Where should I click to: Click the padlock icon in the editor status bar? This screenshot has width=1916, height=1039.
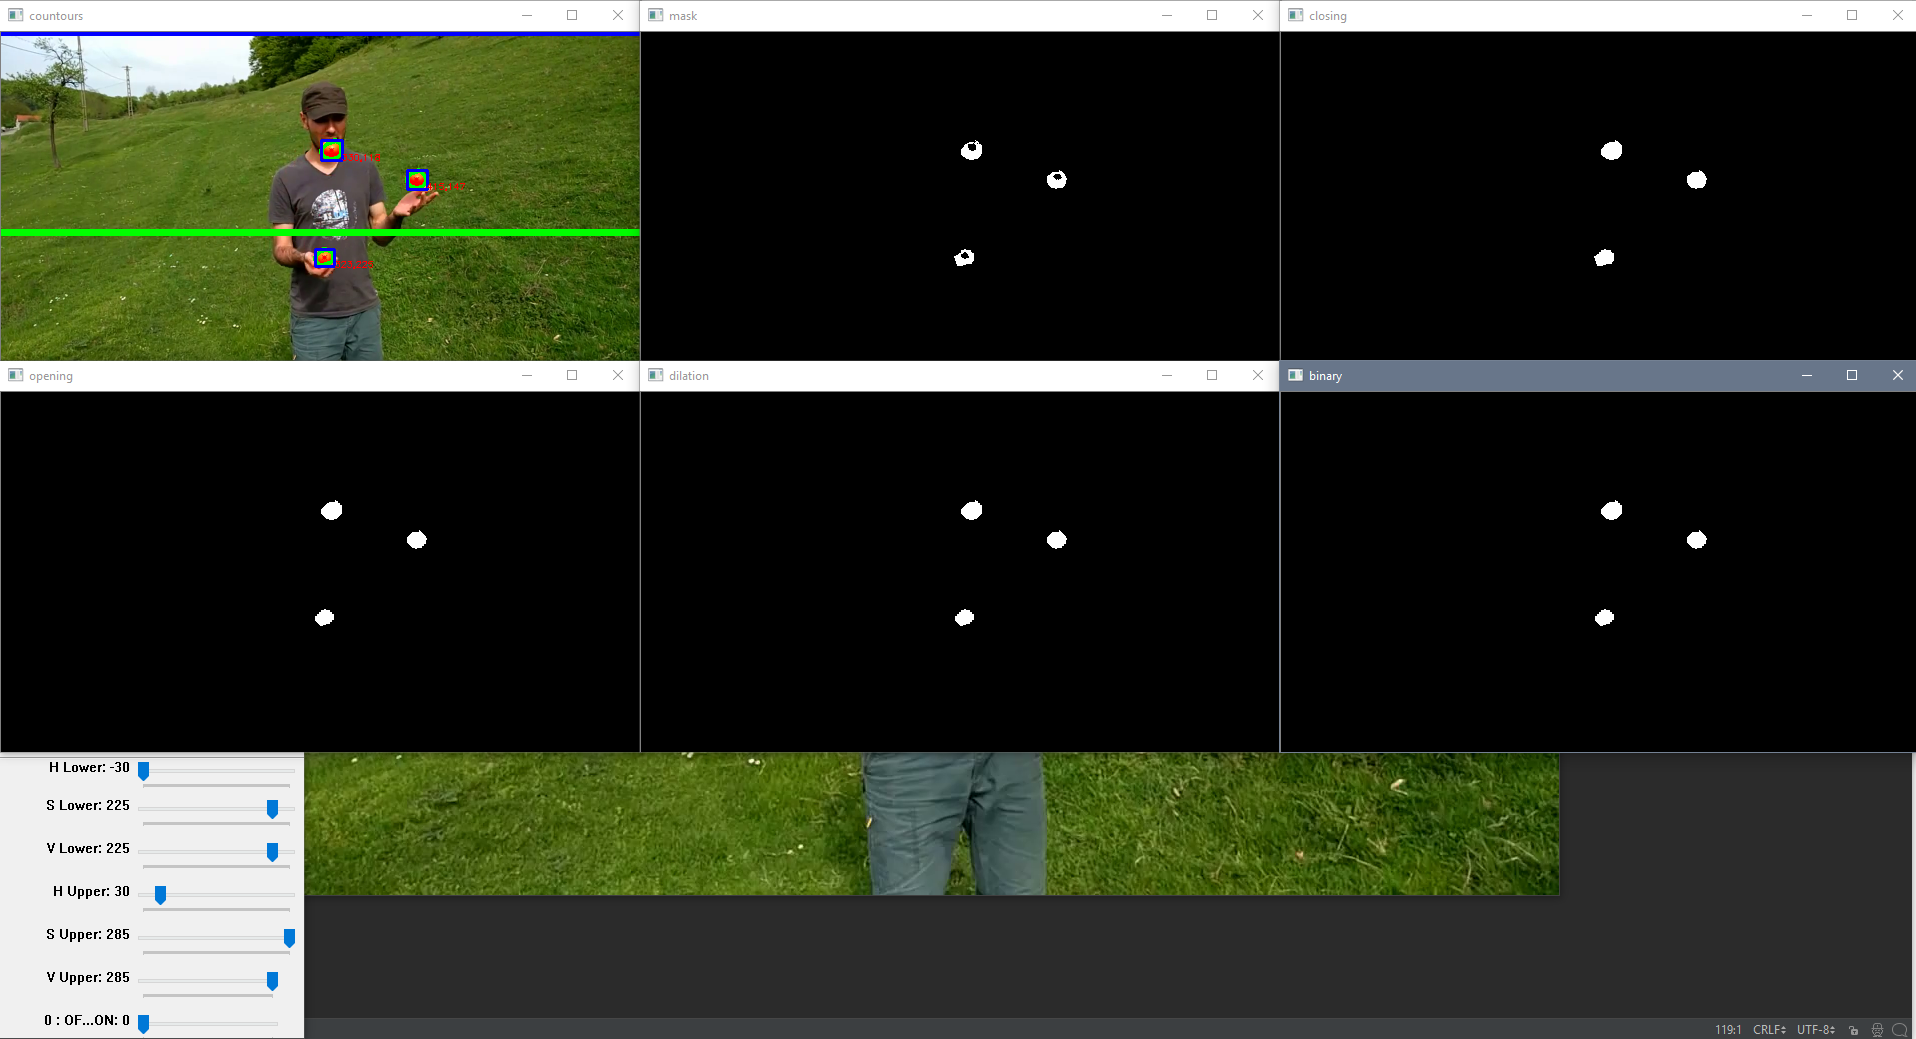pyautogui.click(x=1853, y=1029)
